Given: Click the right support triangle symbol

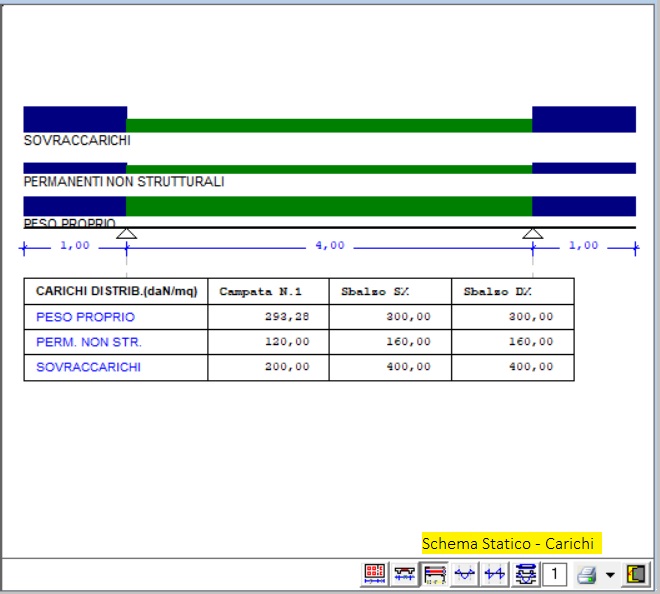Looking at the screenshot, I should [532, 233].
